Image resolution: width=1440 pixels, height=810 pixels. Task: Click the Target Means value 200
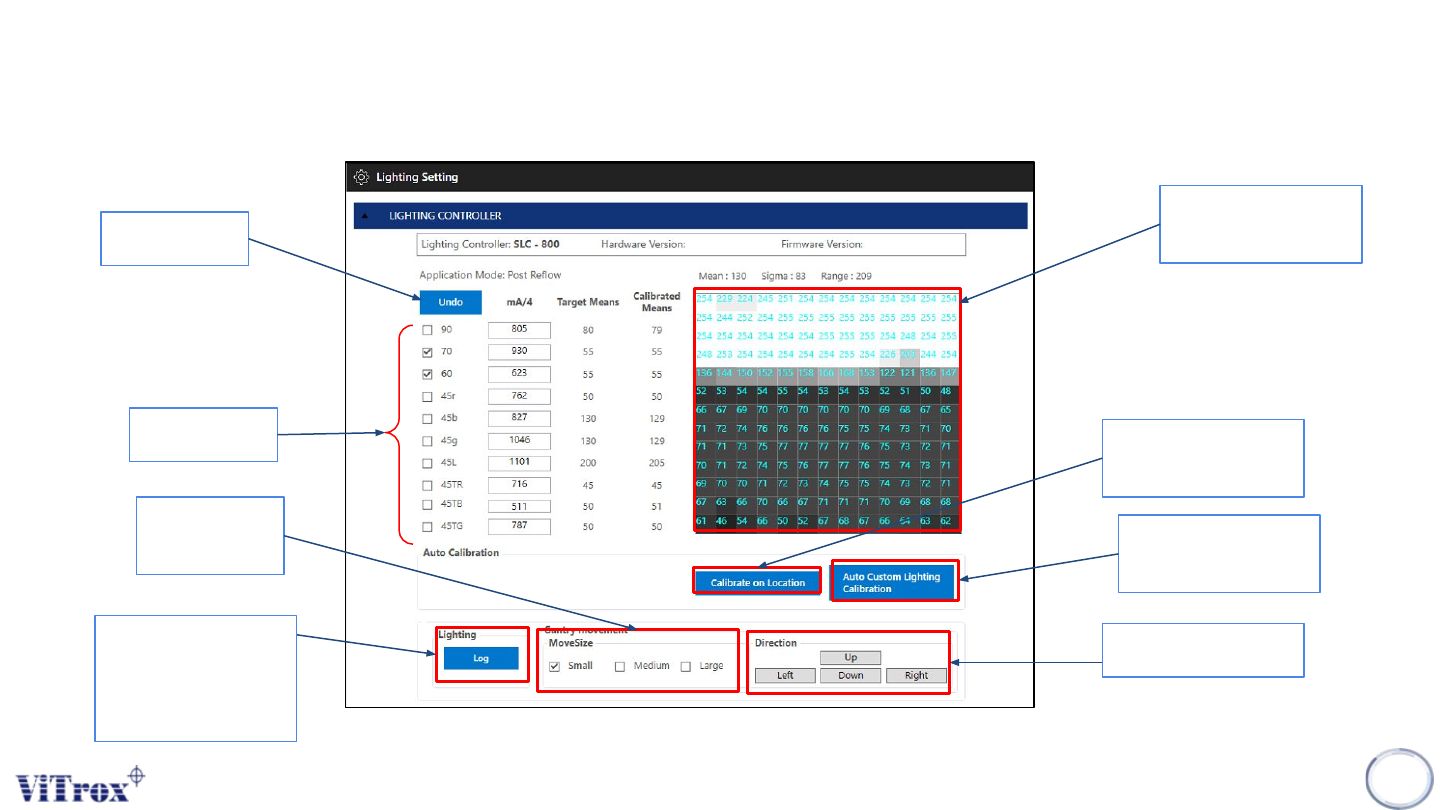click(588, 463)
